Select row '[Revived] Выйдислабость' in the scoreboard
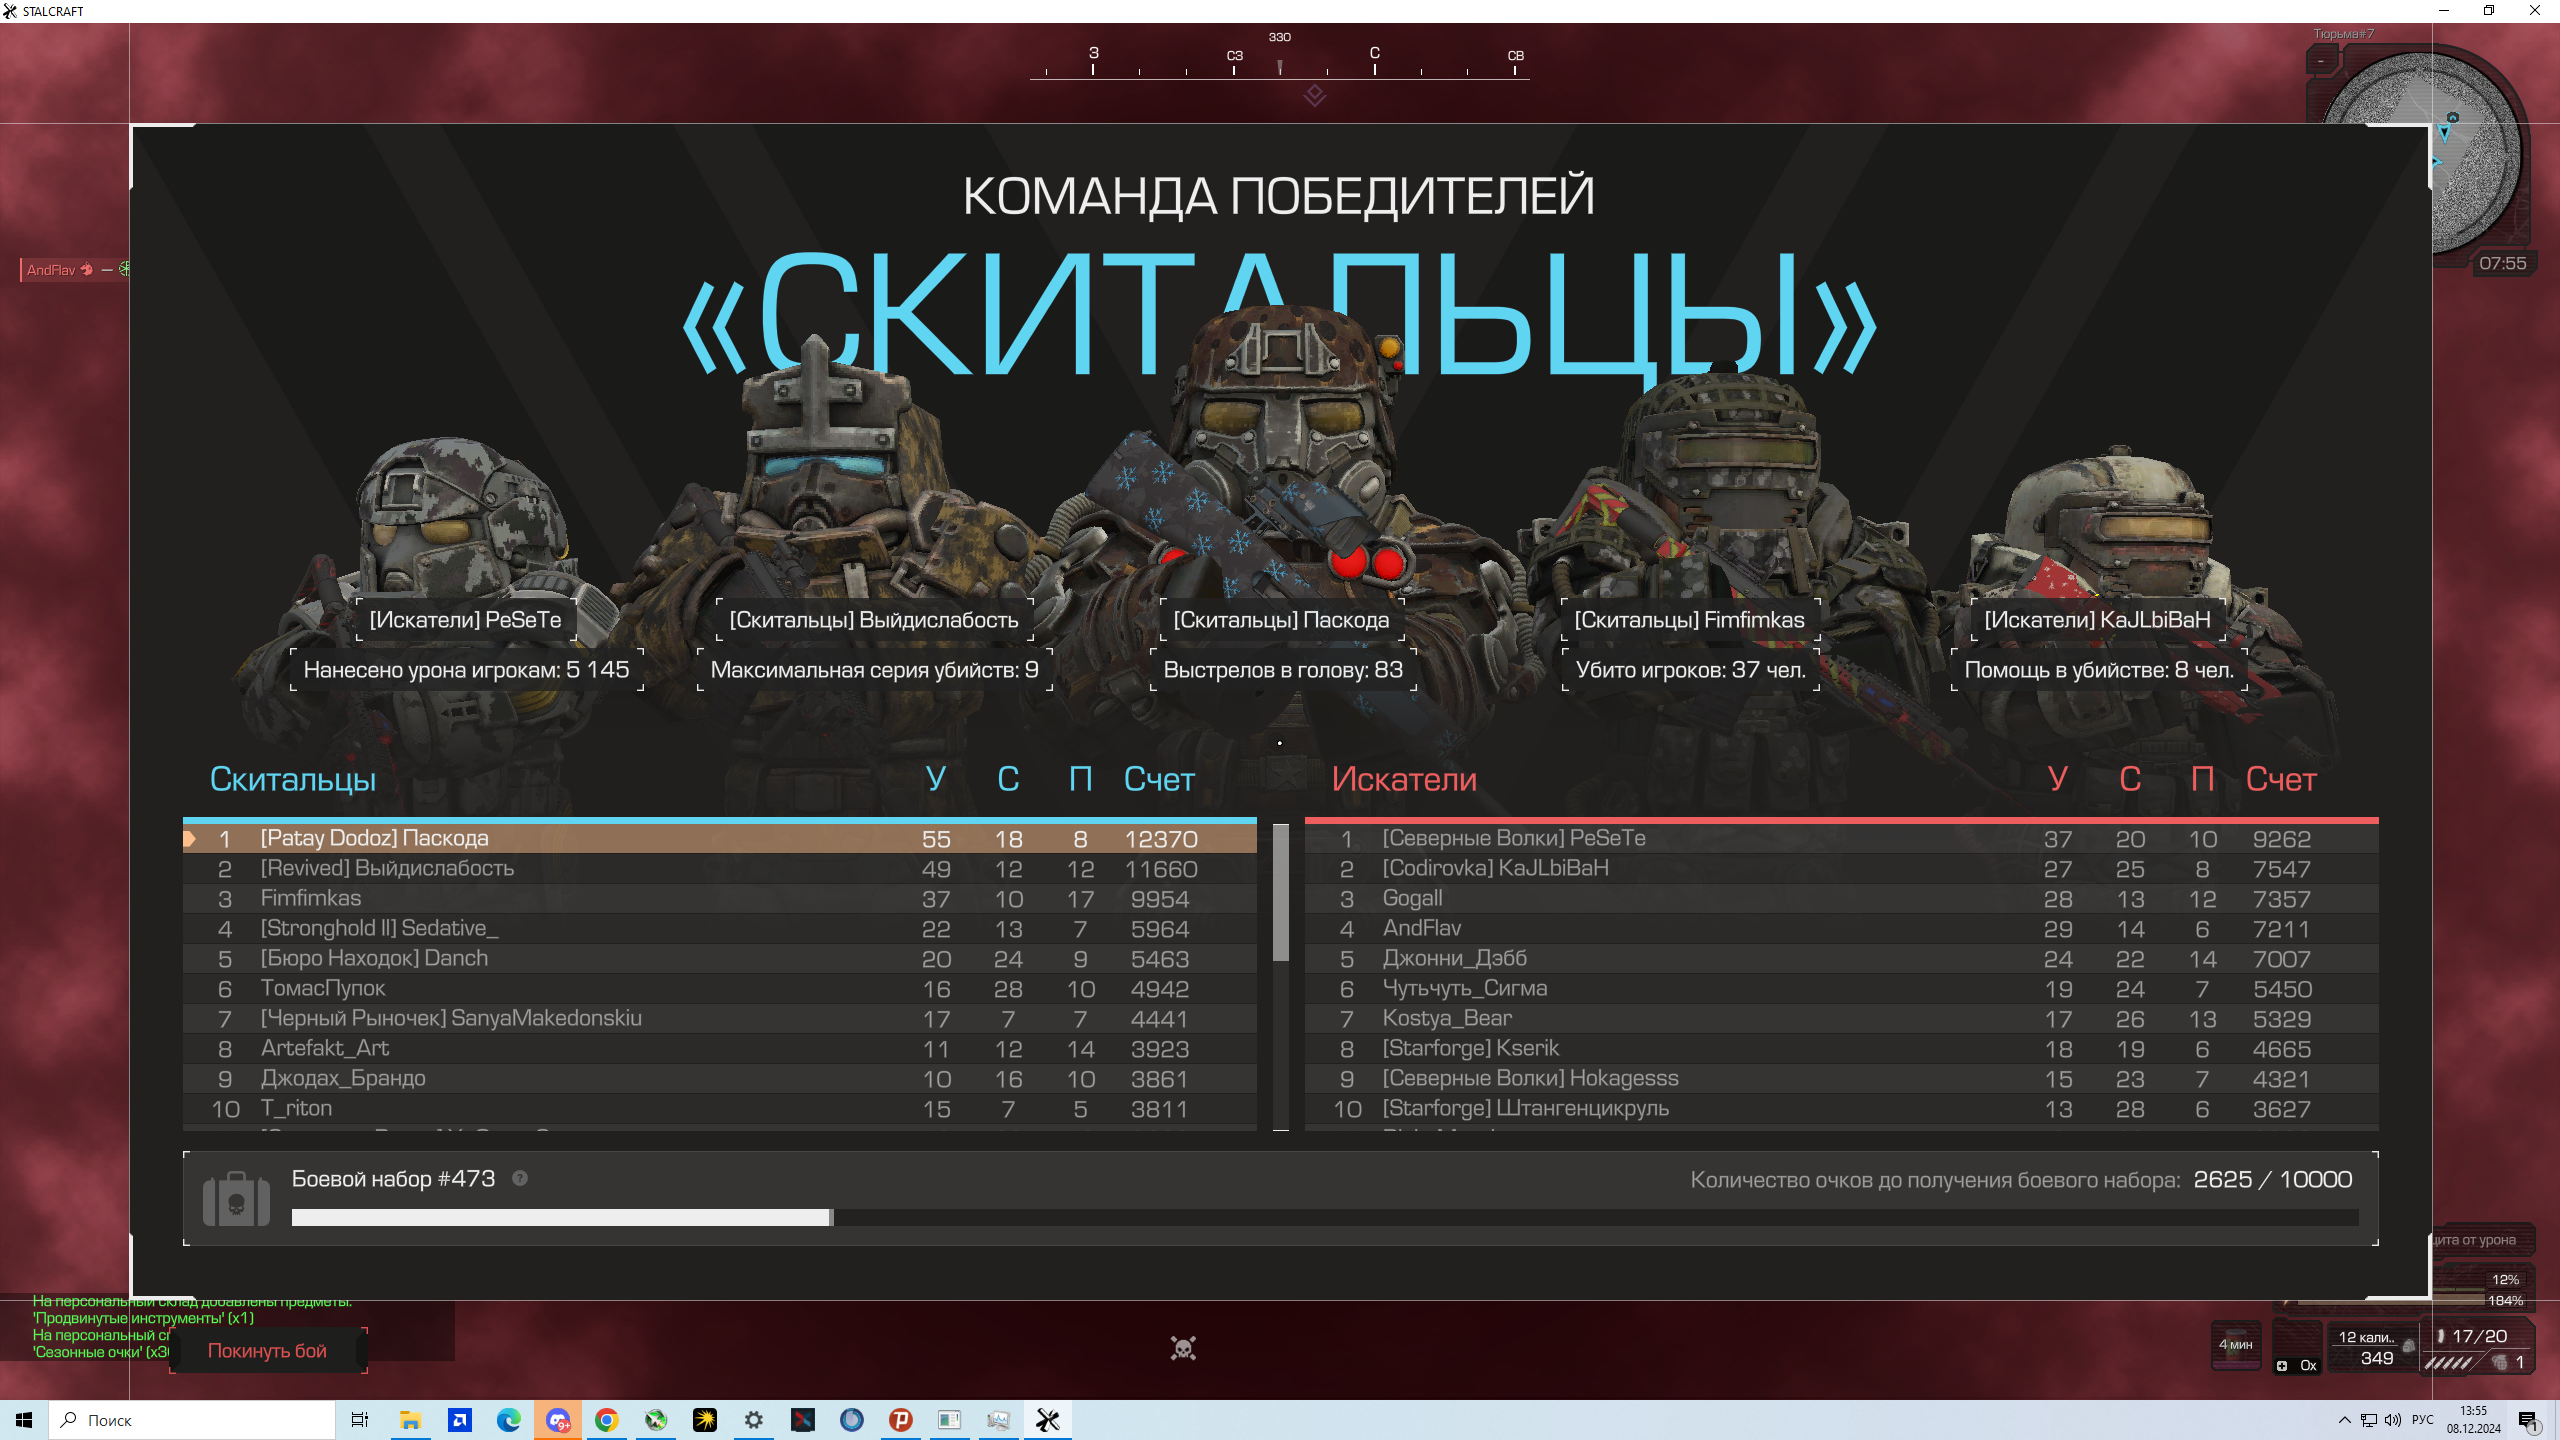2560x1440 pixels. (x=719, y=868)
